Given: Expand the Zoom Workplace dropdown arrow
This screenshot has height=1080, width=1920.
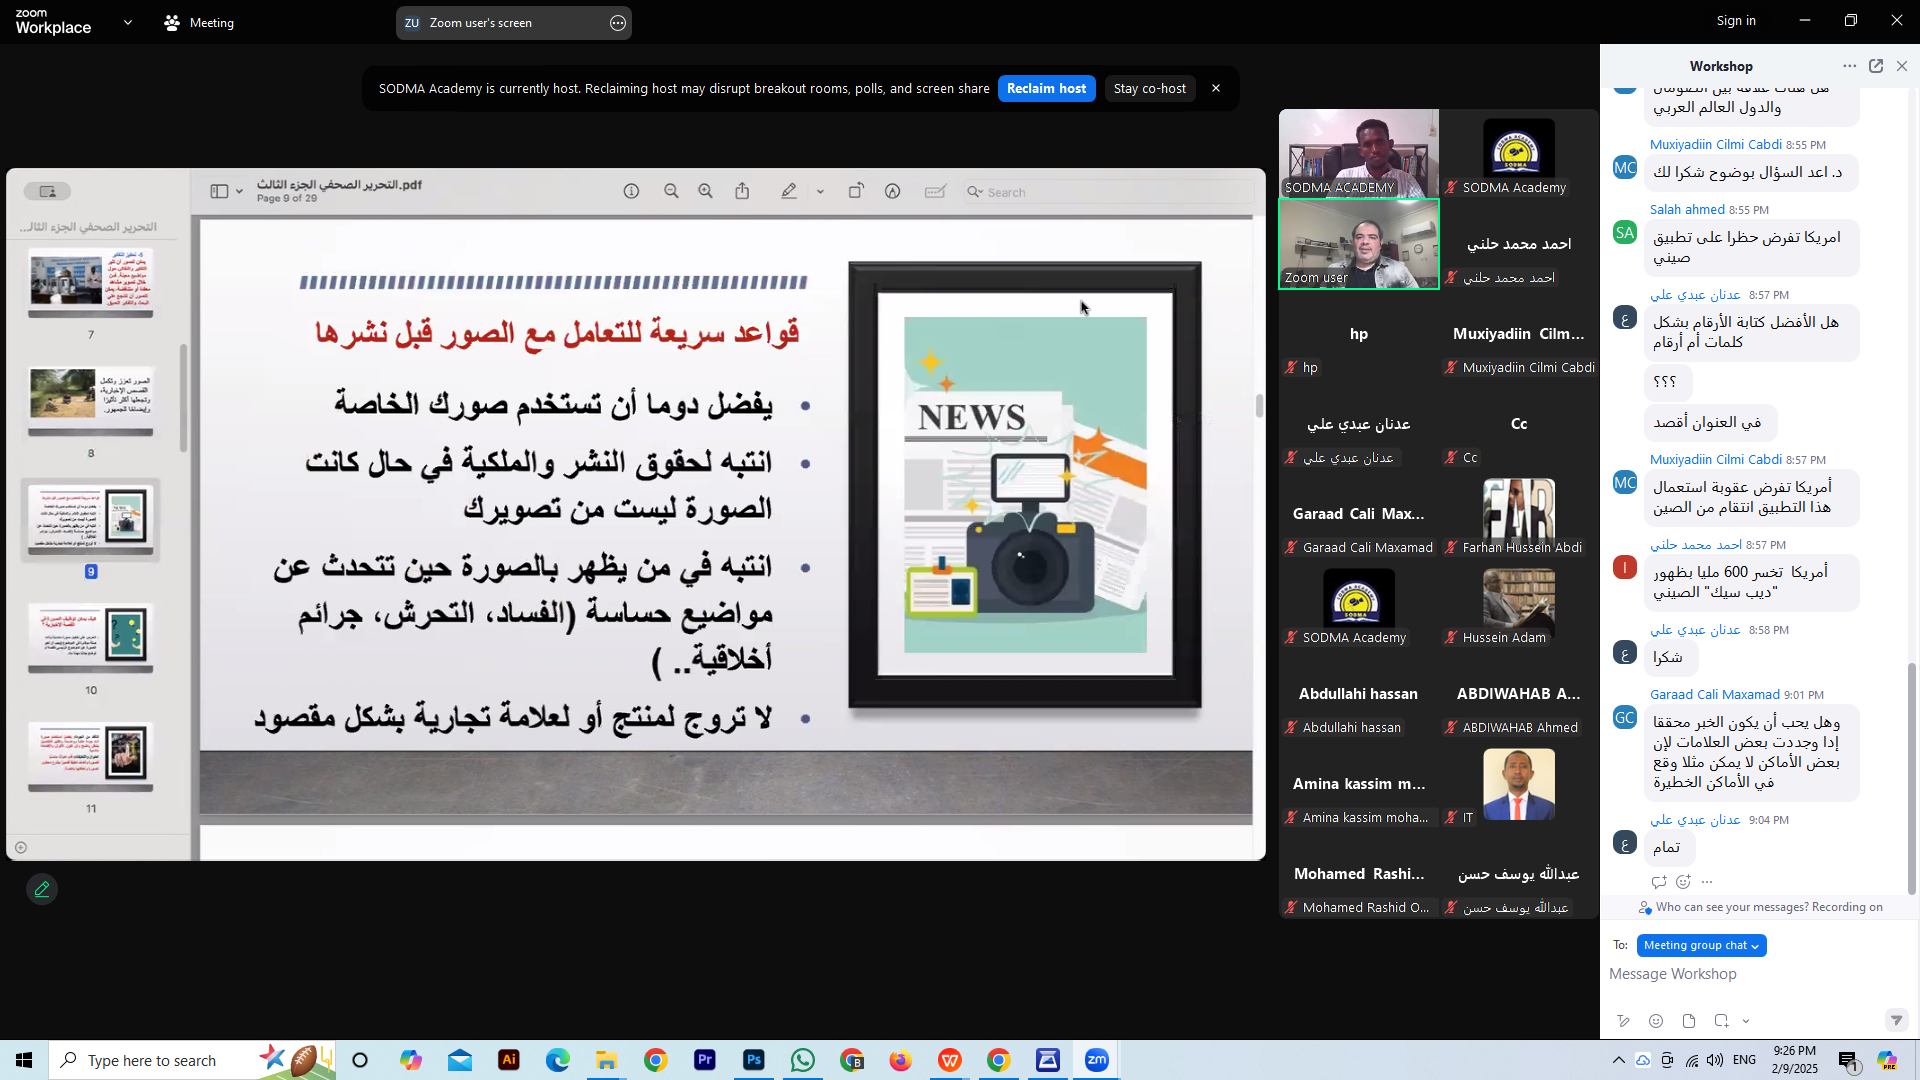Looking at the screenshot, I should (128, 22).
